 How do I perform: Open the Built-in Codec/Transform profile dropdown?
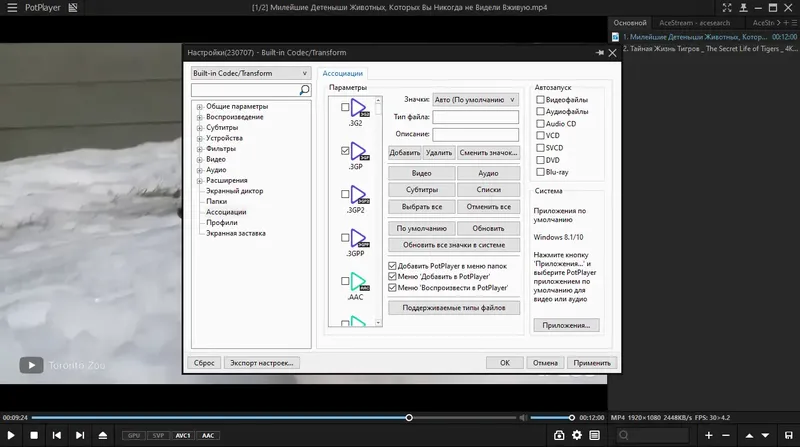tap(250, 73)
